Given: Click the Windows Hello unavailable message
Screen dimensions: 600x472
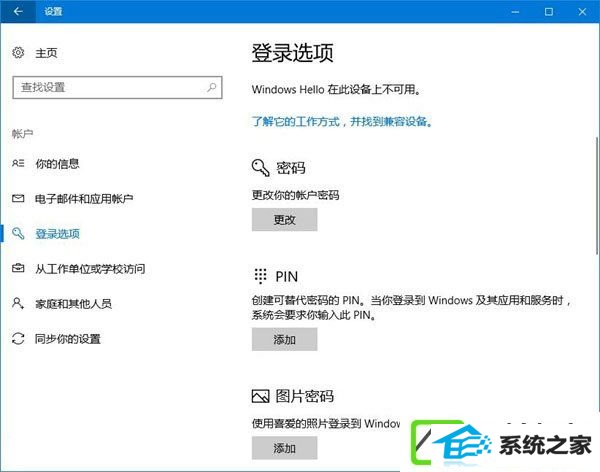Looking at the screenshot, I should pos(336,90).
